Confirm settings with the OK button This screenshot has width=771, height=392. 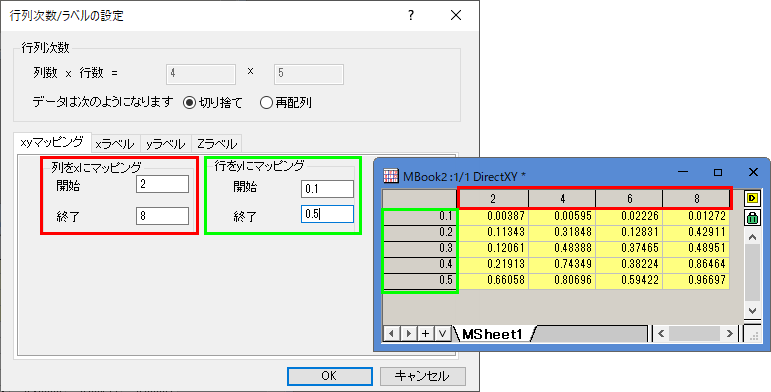(329, 376)
